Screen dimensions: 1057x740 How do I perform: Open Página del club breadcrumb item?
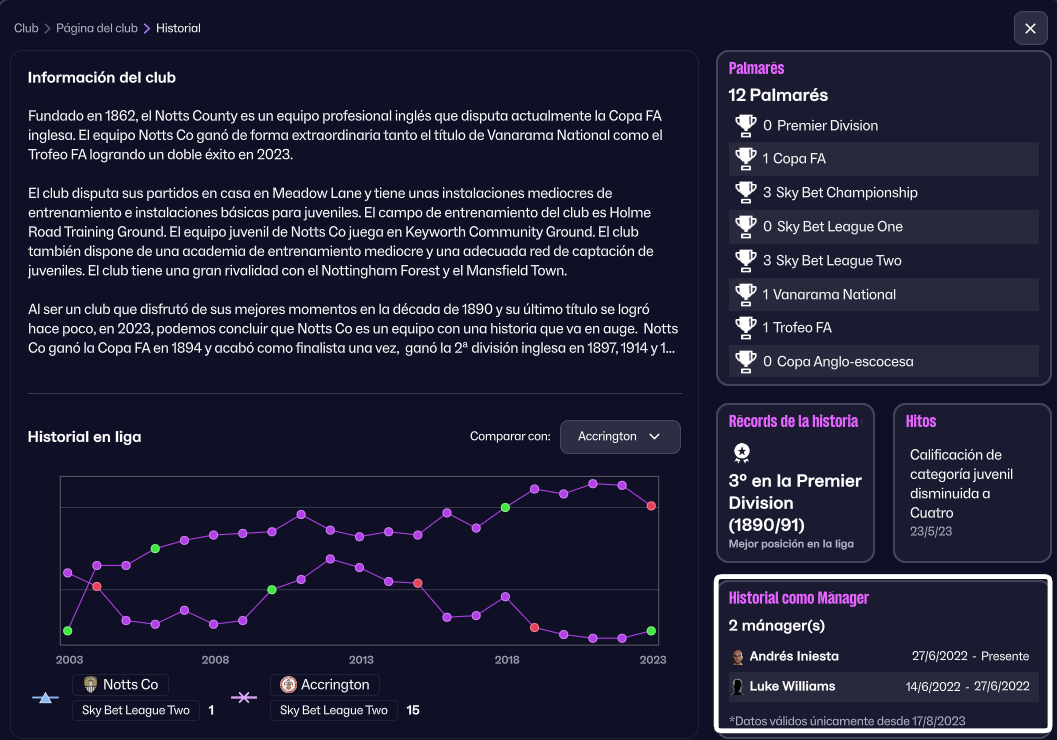97,28
